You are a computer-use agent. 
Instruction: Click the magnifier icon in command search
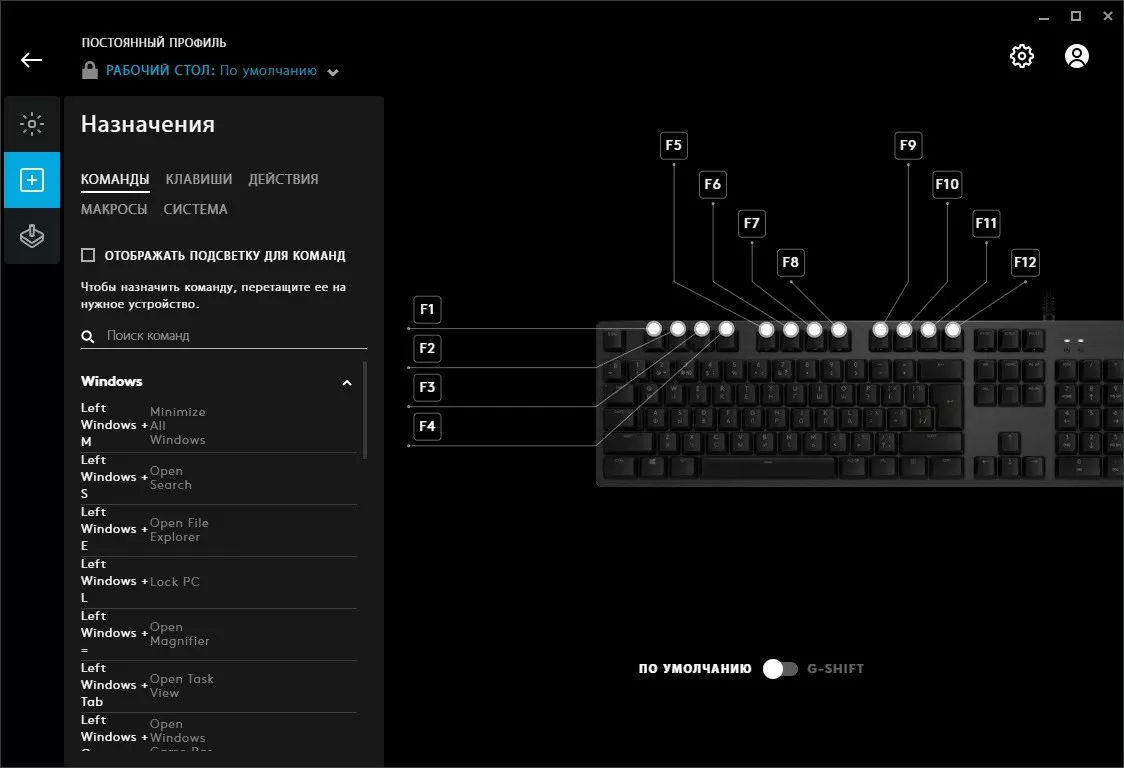[x=88, y=337]
